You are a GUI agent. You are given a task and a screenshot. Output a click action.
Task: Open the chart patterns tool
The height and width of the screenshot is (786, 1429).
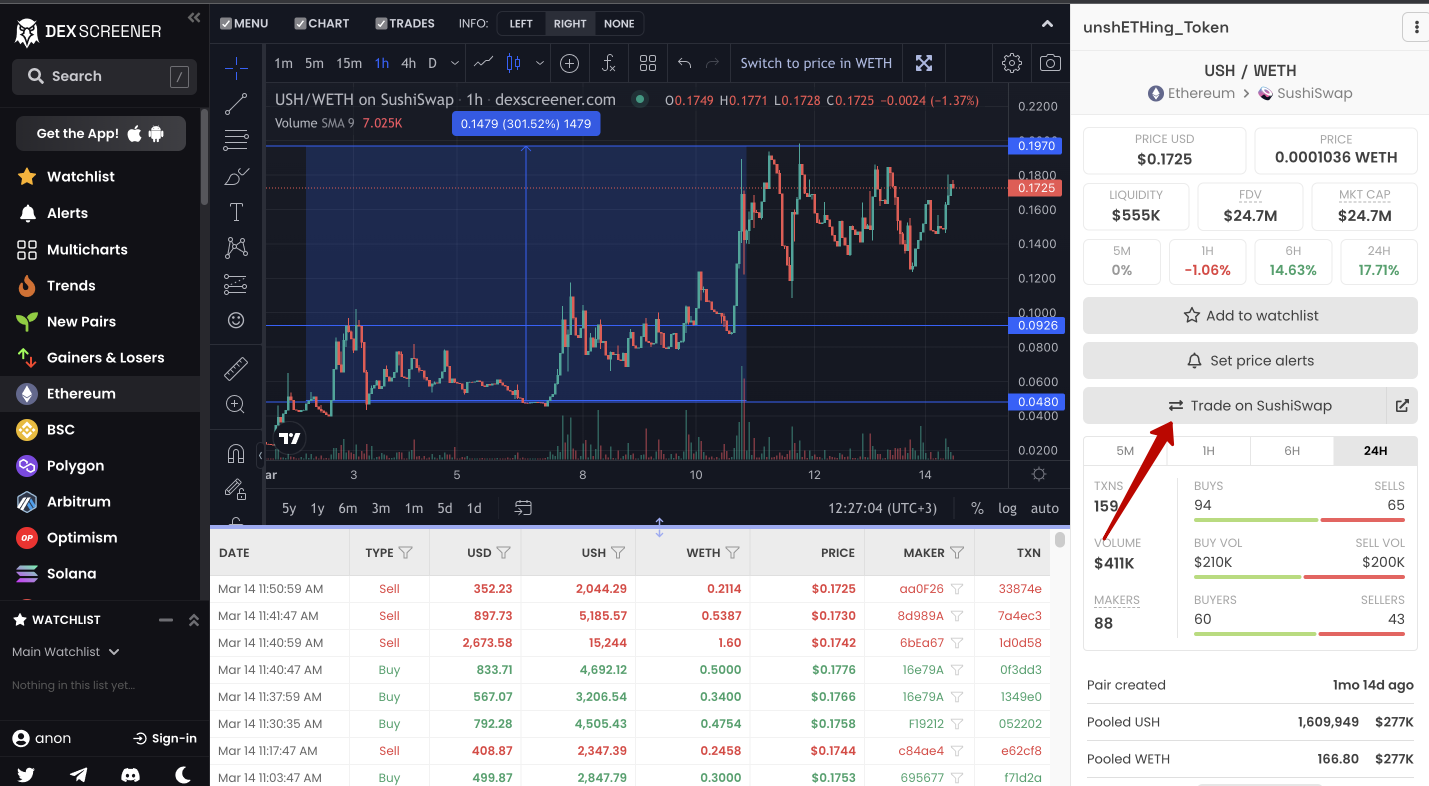(236, 247)
